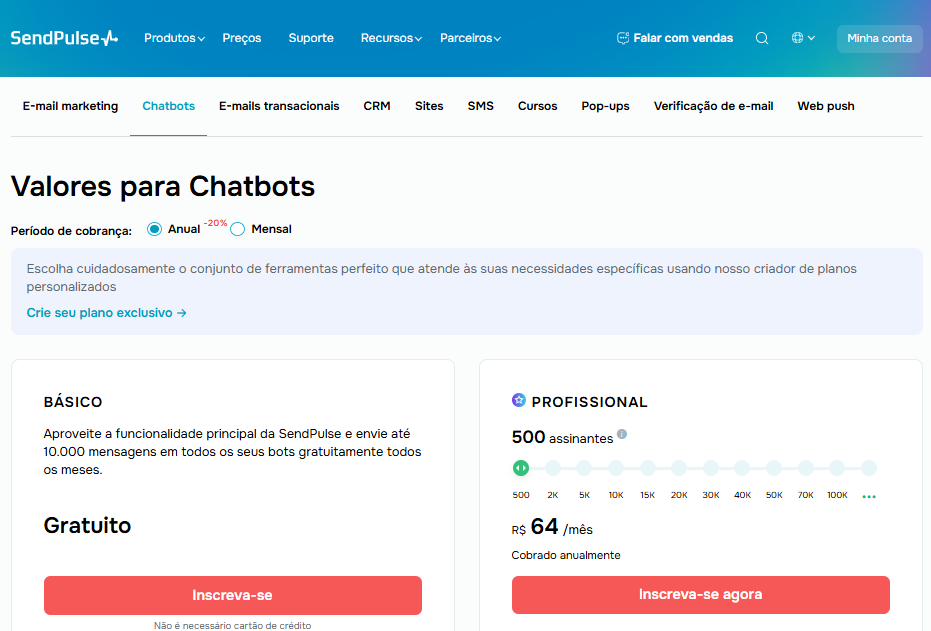Click Não é necessário cartão de crédito note
Viewport: 931px width, 631px height.
pos(233,625)
